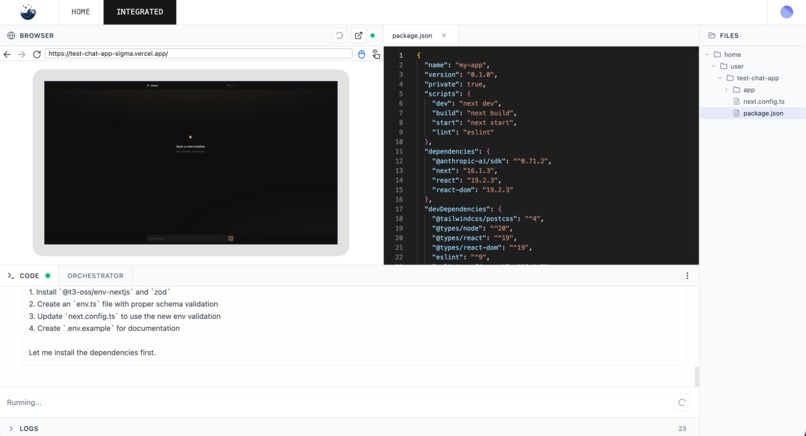The height and width of the screenshot is (436, 806).
Task: Select the home folder in the tree
Action: tap(732, 54)
